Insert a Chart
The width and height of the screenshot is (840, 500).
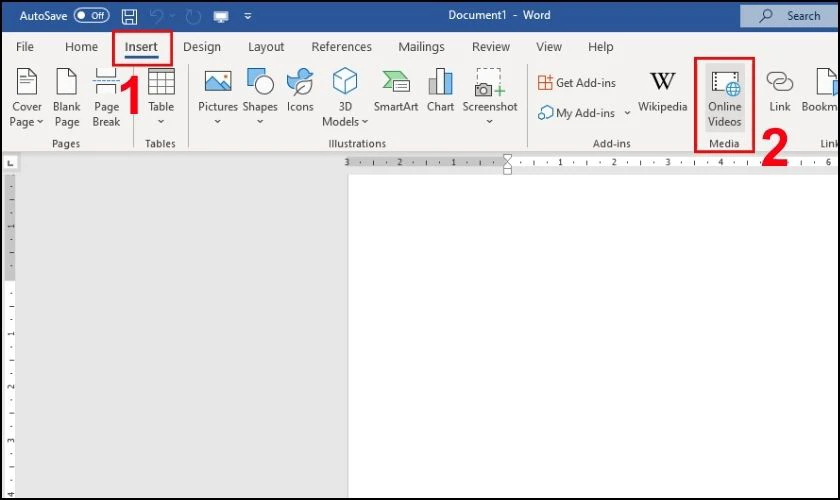[x=440, y=91]
